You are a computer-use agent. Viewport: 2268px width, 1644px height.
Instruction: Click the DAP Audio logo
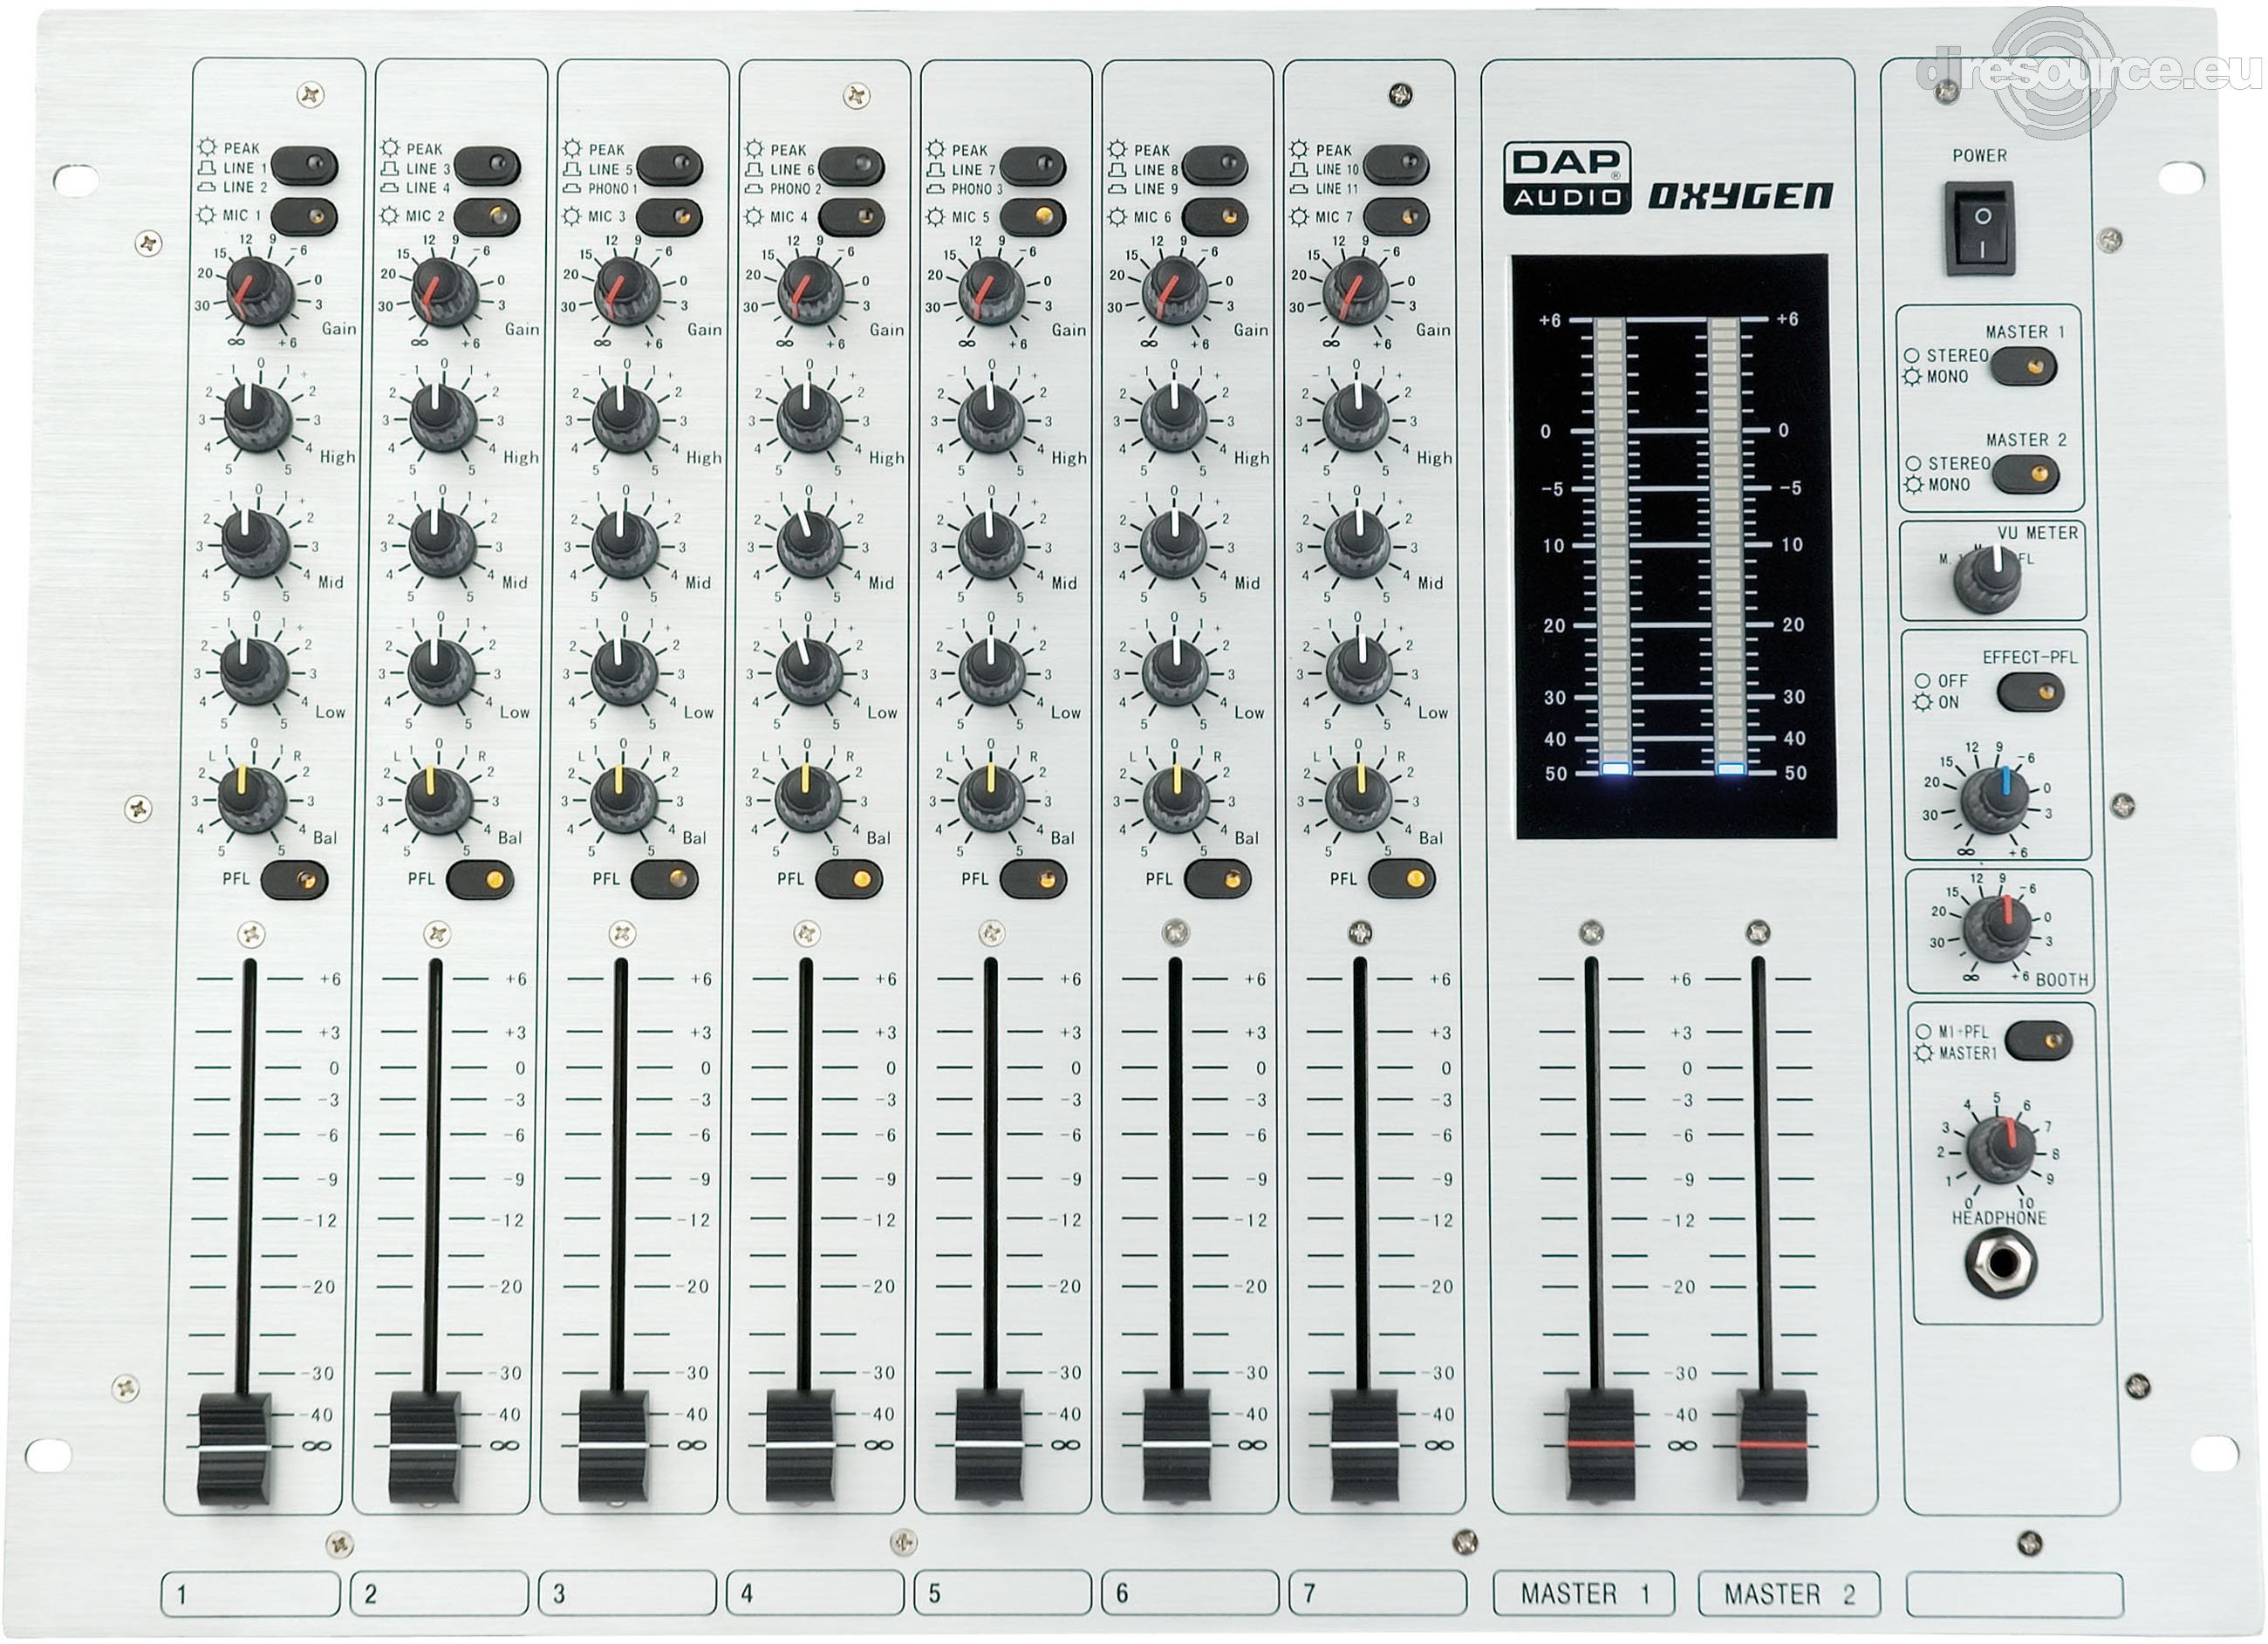click(1567, 178)
